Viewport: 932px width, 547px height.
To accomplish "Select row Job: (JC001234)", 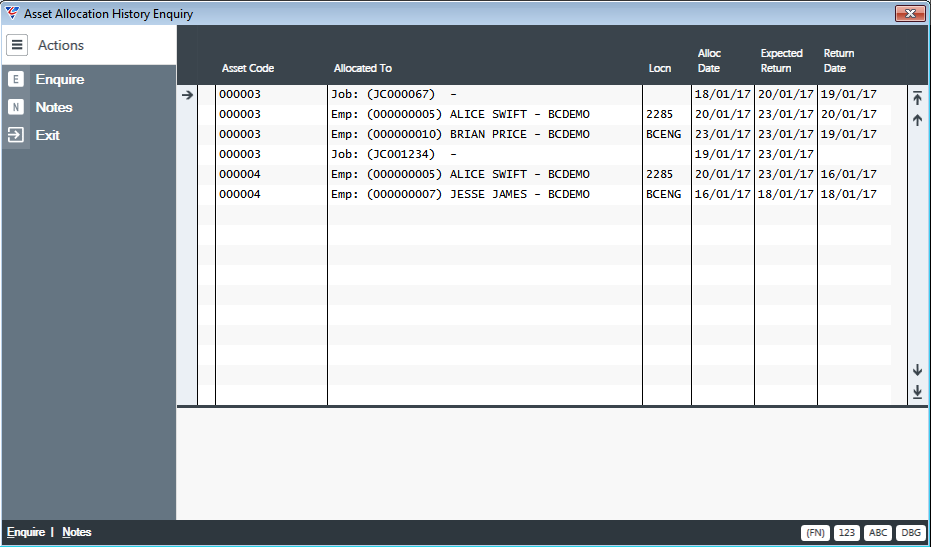I will tap(544, 154).
